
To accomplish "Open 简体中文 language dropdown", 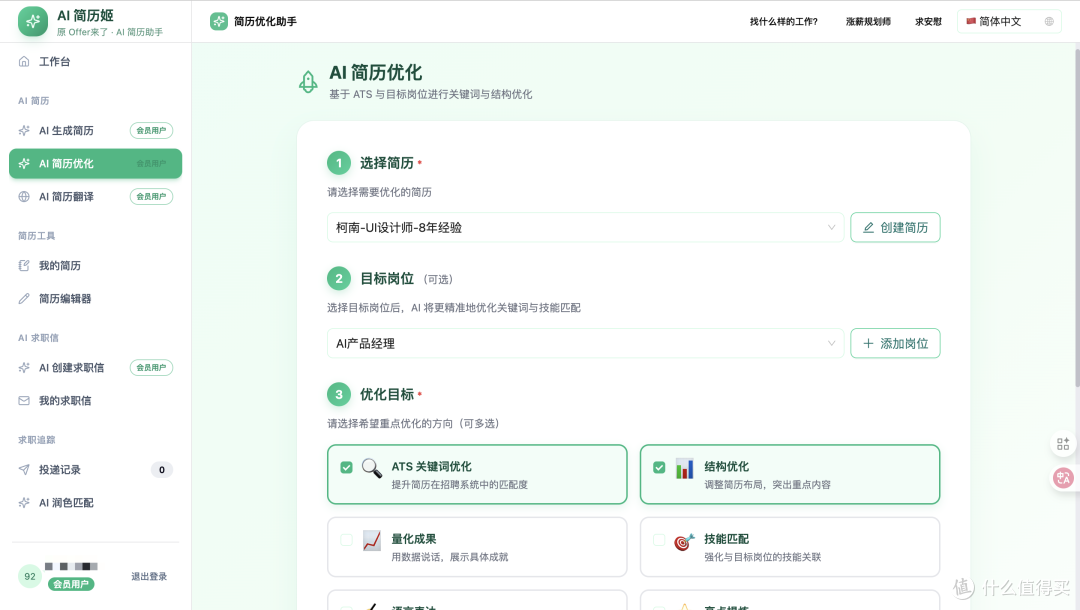I will pos(1009,21).
